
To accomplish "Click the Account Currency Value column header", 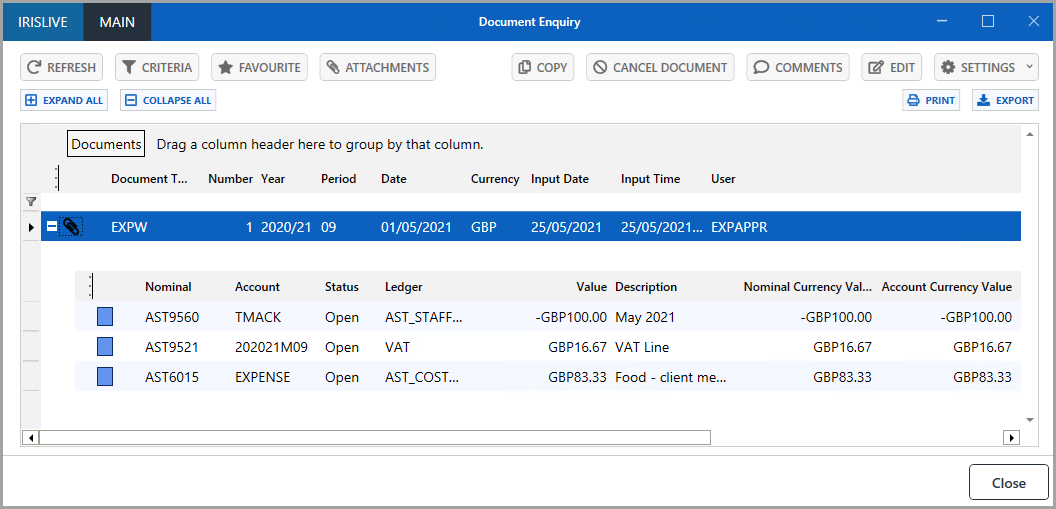I will point(947,287).
